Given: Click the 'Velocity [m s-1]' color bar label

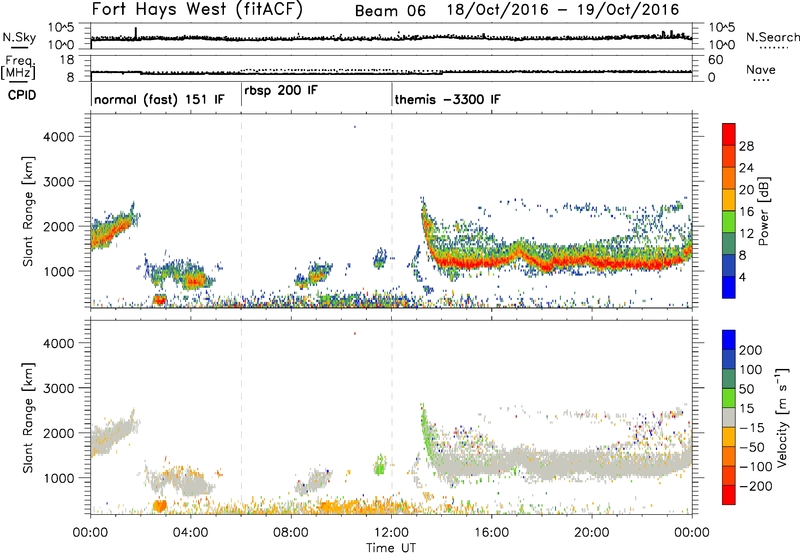Looking at the screenshot, I should pyautogui.click(x=782, y=417).
